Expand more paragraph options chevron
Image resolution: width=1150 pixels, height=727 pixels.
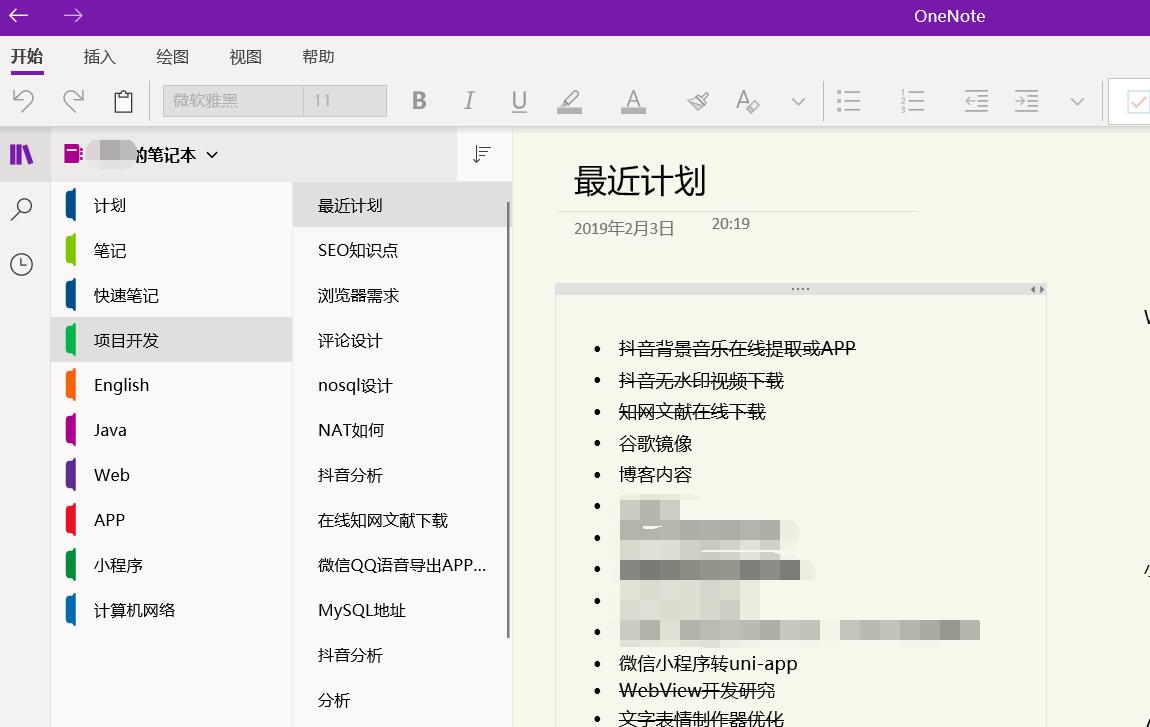point(1077,101)
